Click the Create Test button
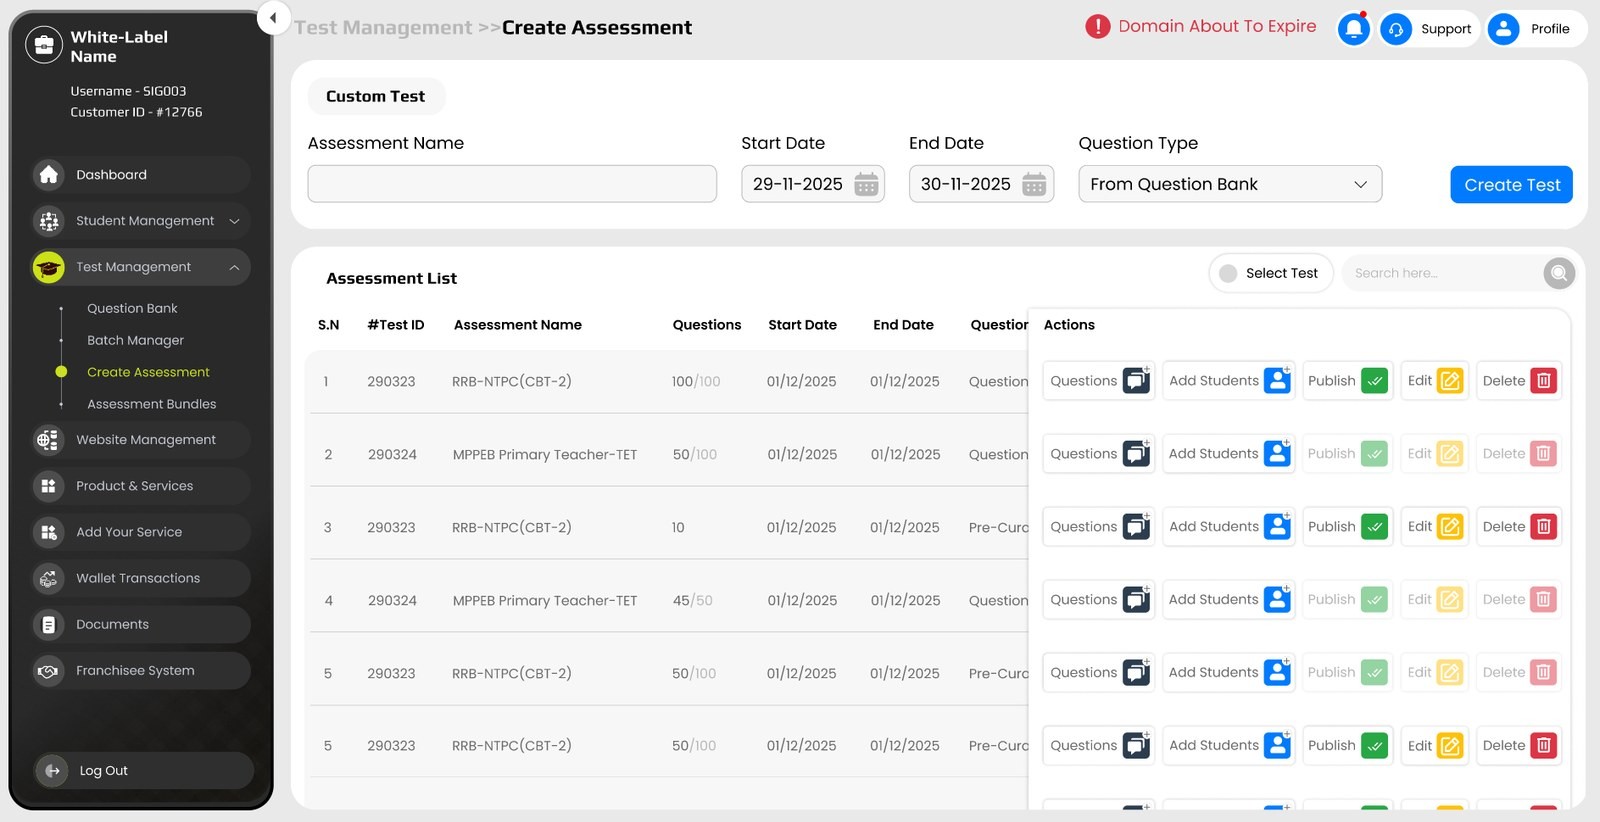The image size is (1600, 822). point(1511,185)
